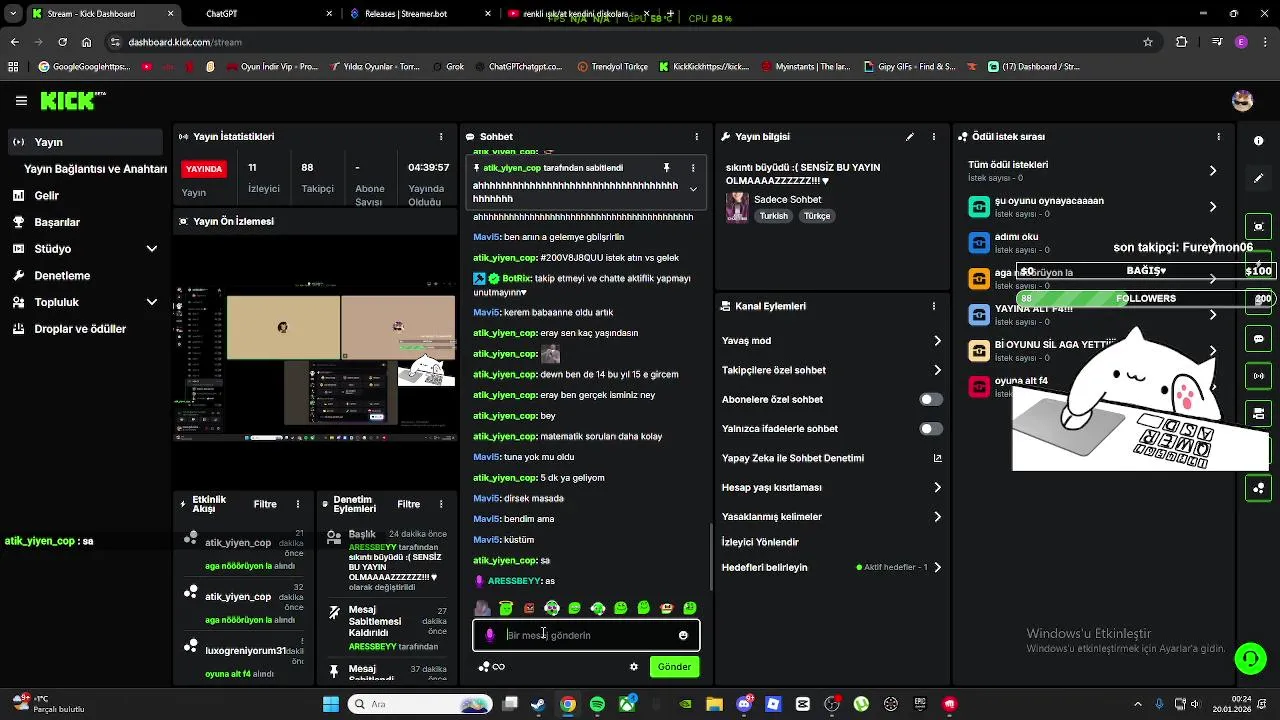Click the Turkish language tag

(x=774, y=216)
